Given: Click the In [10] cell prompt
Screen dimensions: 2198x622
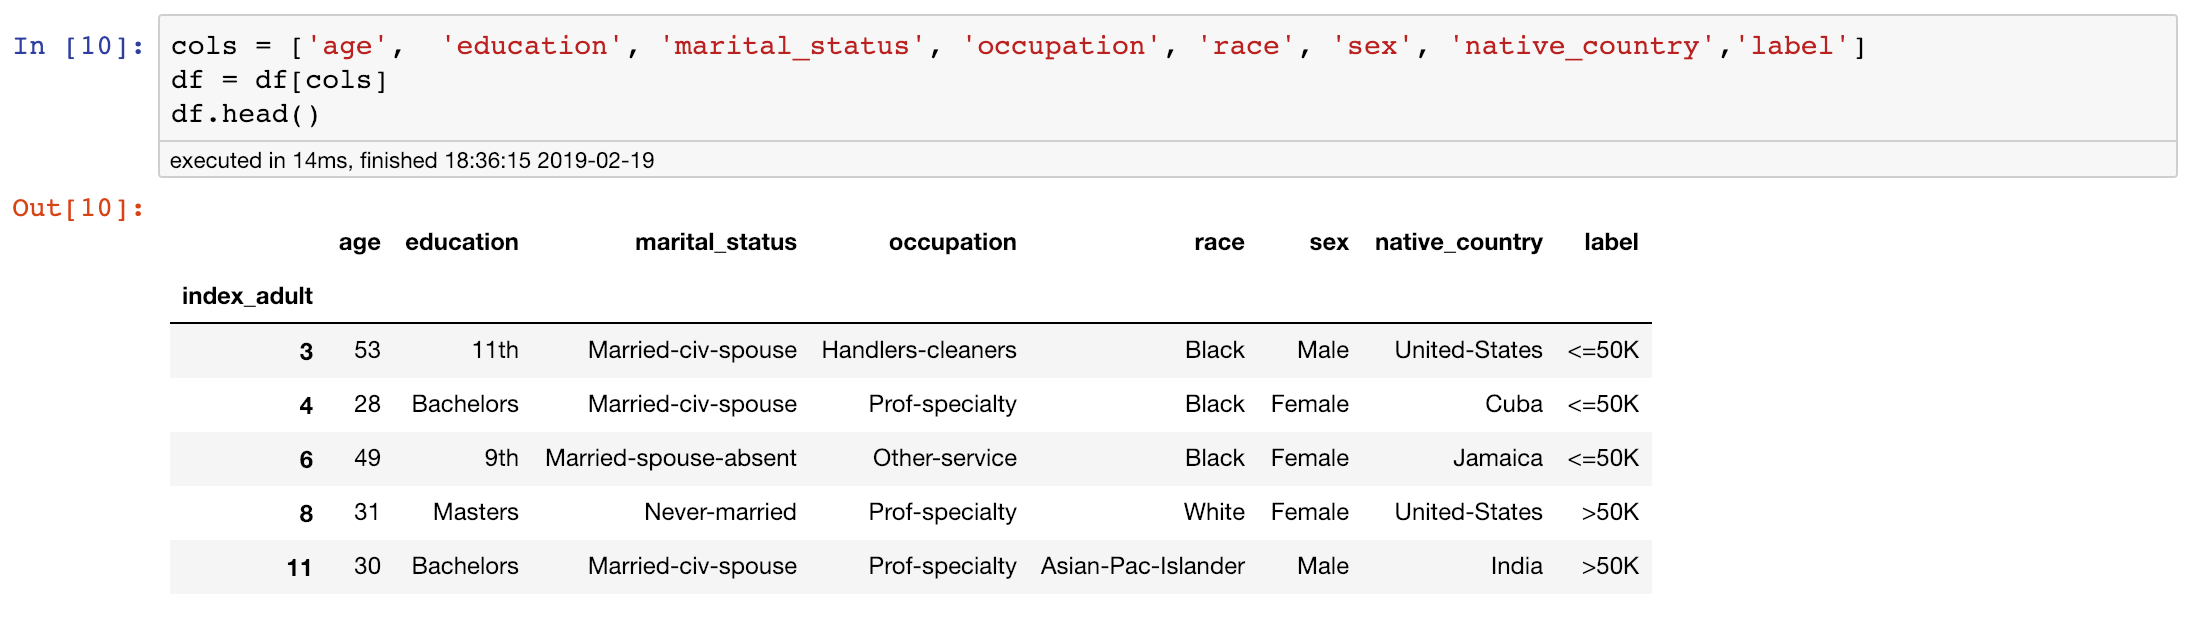Looking at the screenshot, I should click(x=78, y=46).
